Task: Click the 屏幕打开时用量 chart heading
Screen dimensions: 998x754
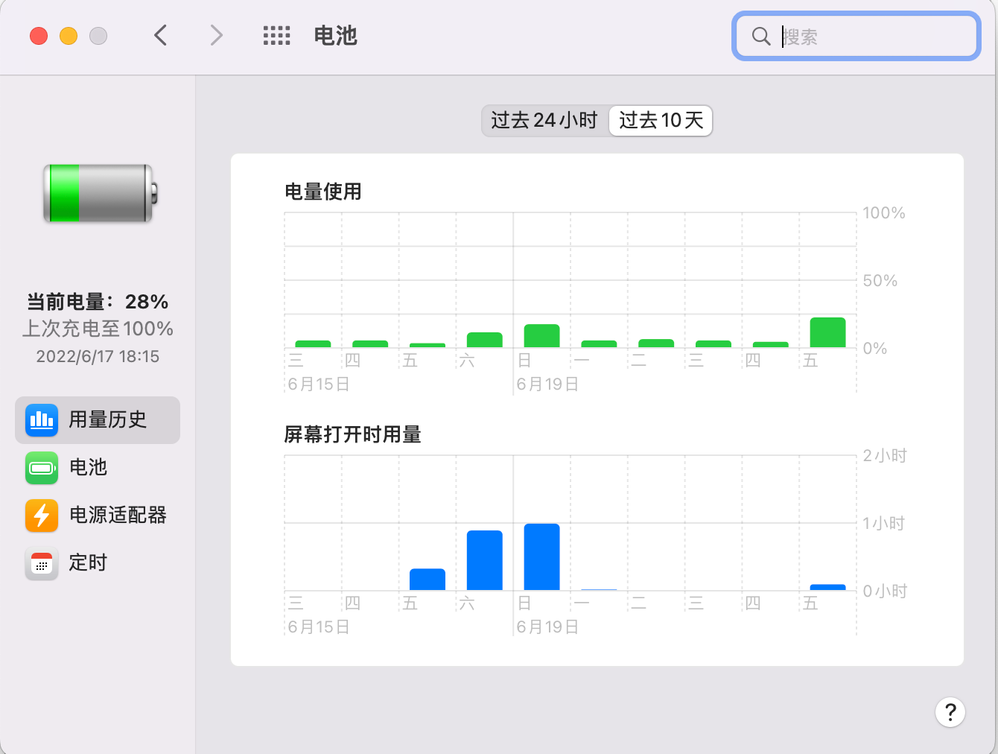Action: (353, 435)
